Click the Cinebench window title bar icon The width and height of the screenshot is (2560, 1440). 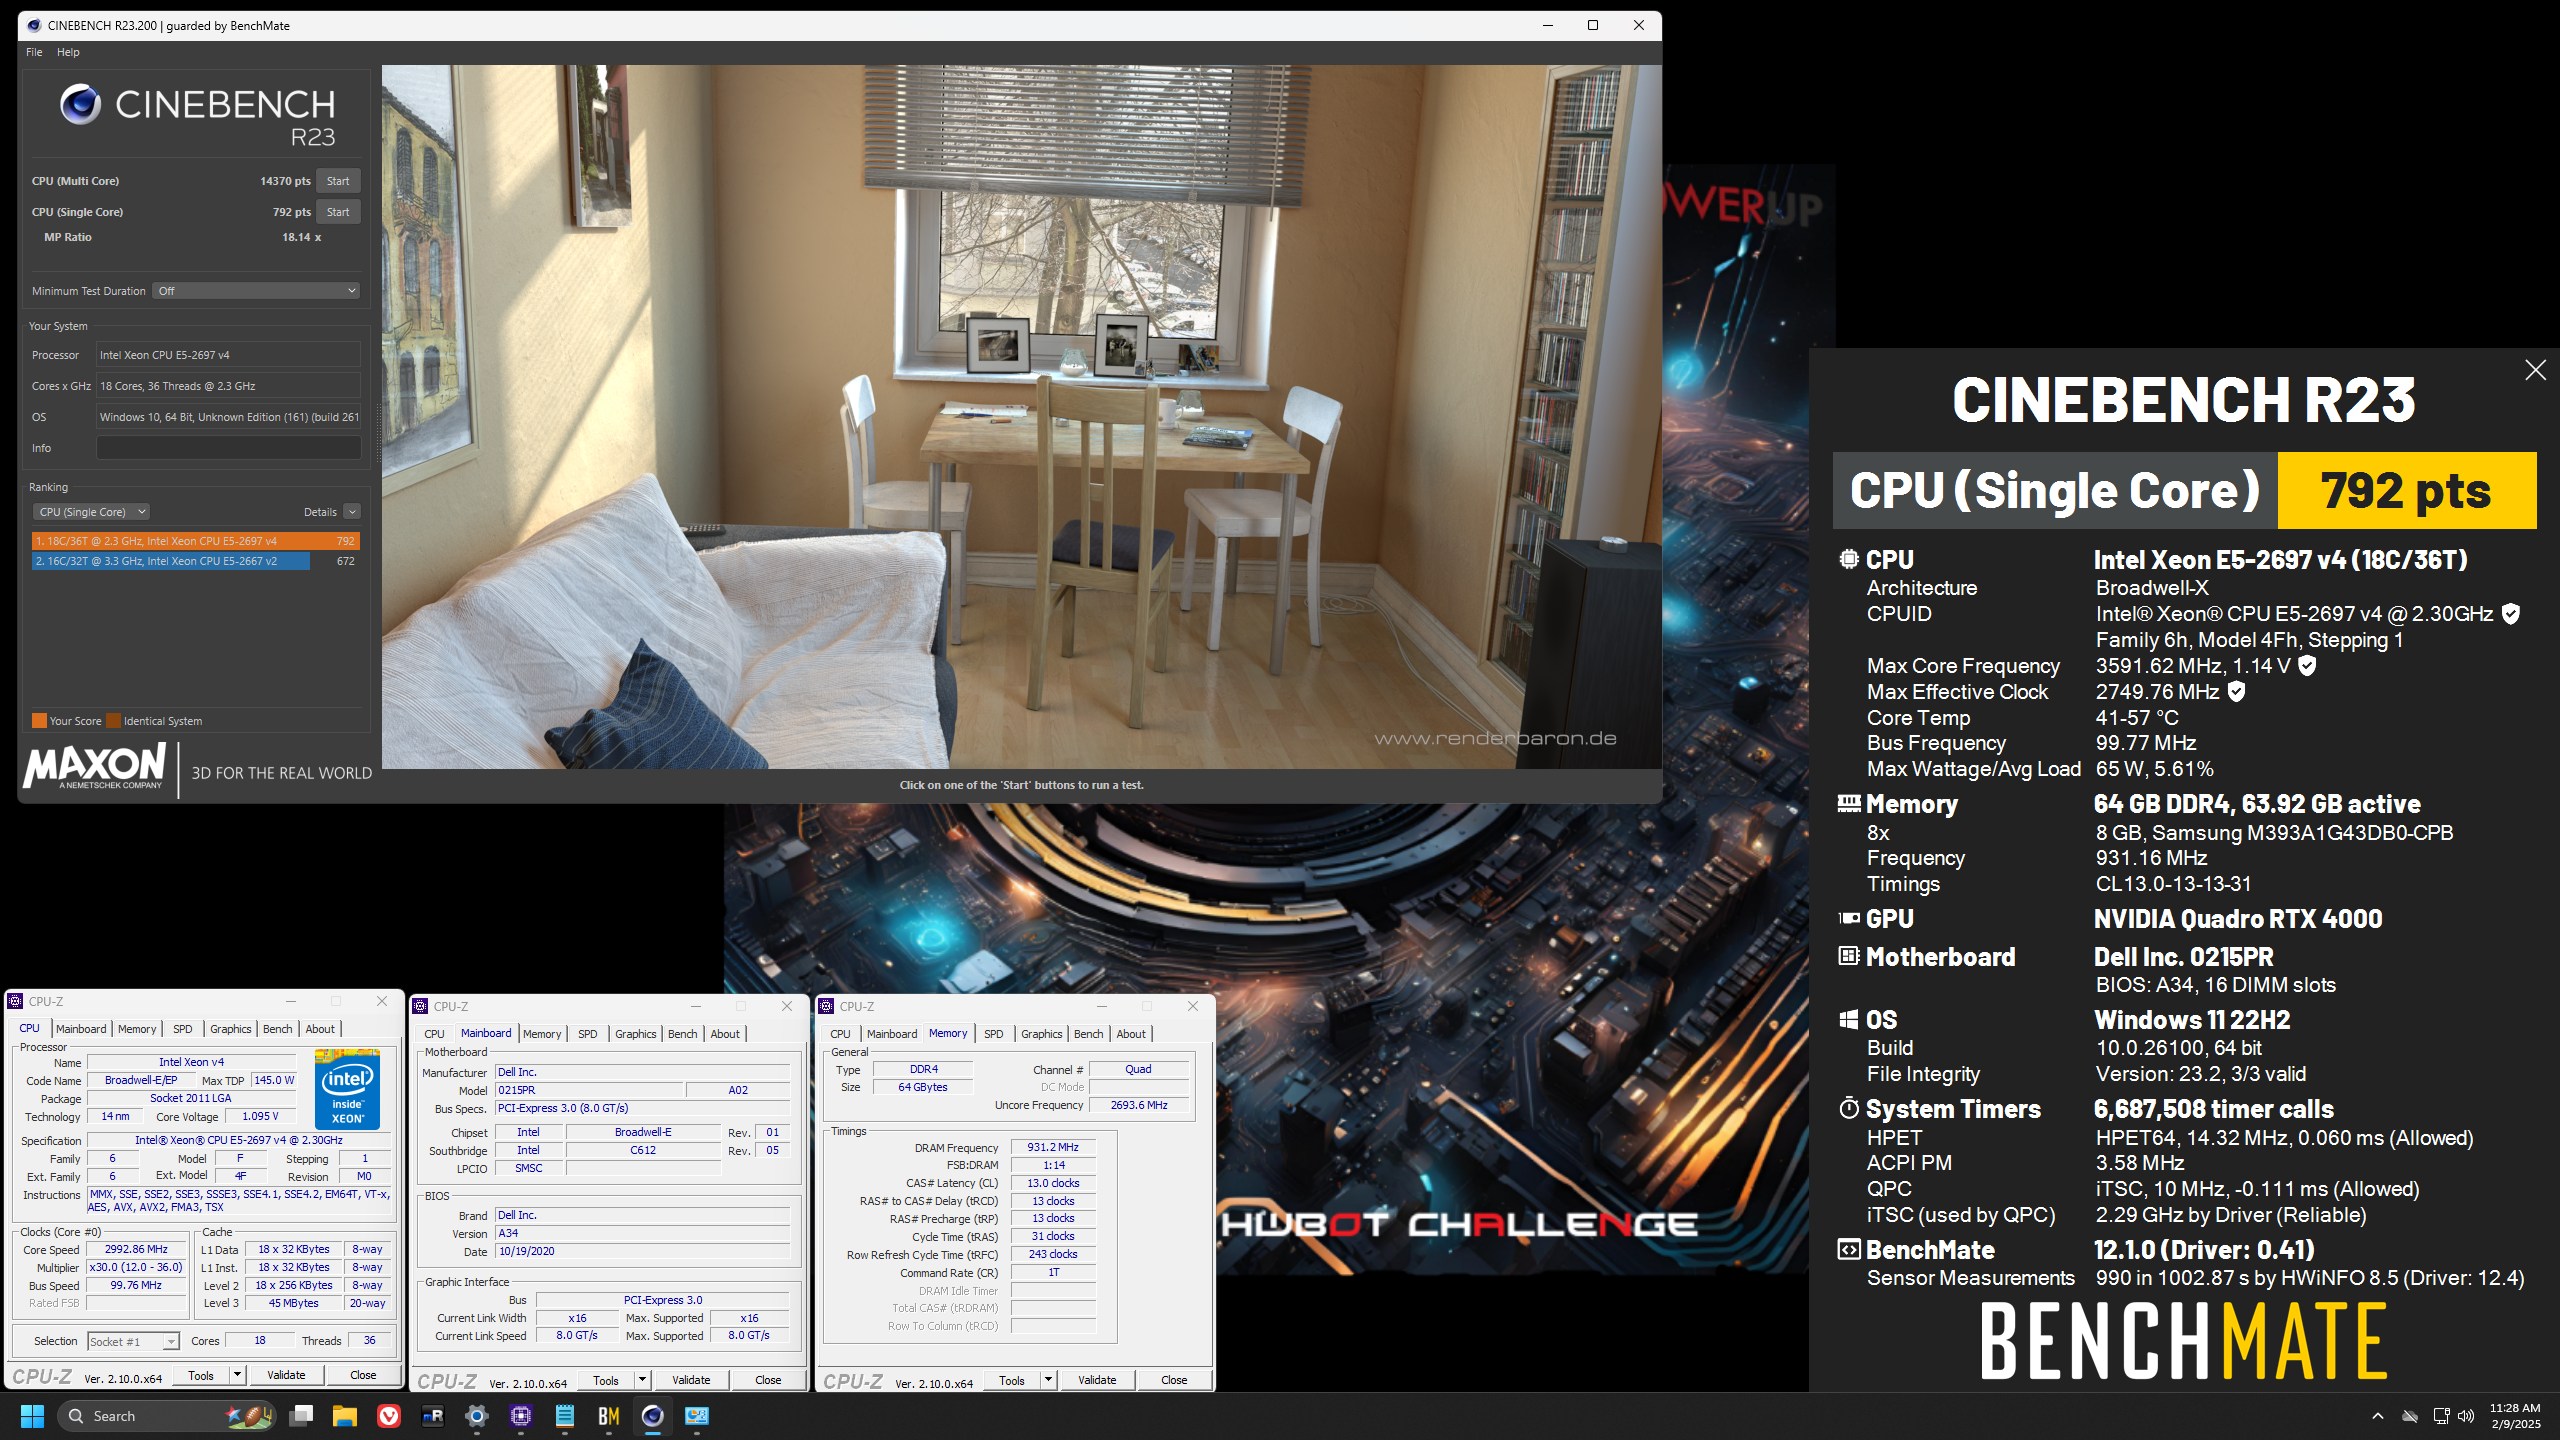tap(34, 25)
